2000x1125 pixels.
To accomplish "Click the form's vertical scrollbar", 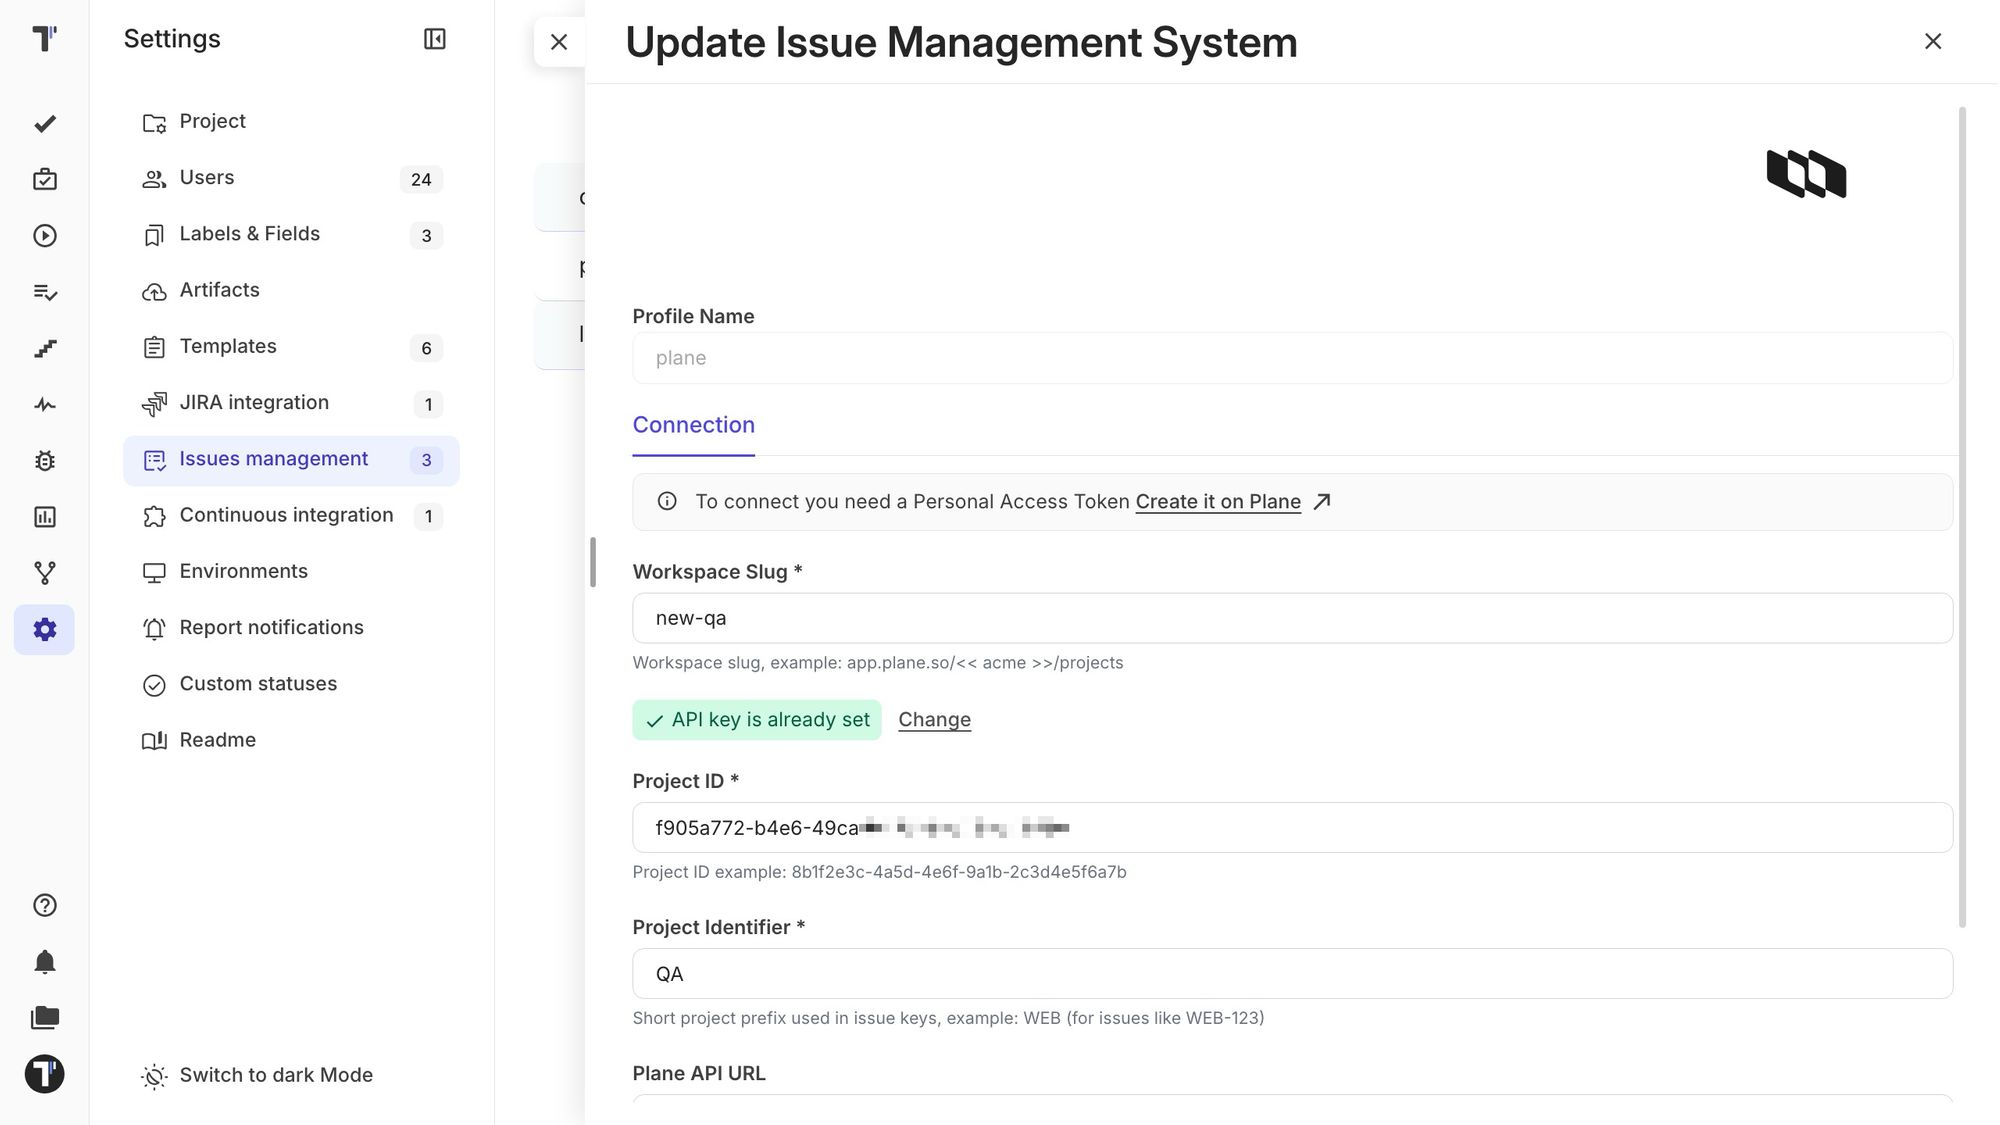I will pyautogui.click(x=1962, y=516).
